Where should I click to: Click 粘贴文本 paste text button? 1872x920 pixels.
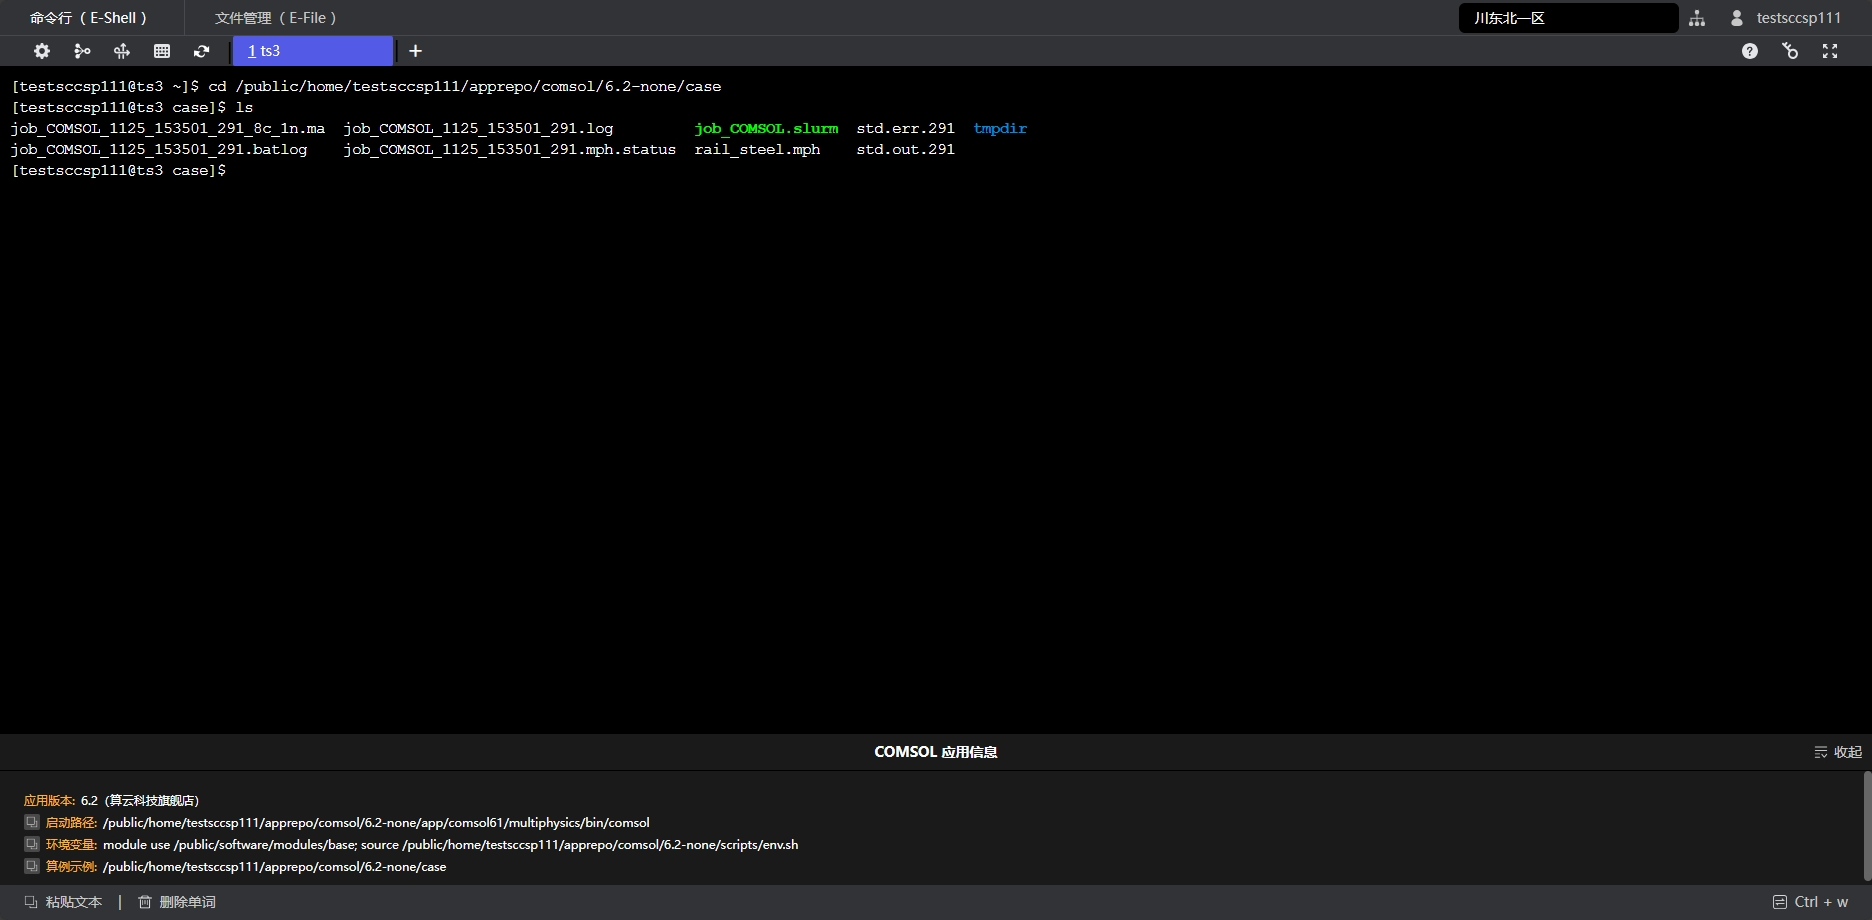point(64,902)
